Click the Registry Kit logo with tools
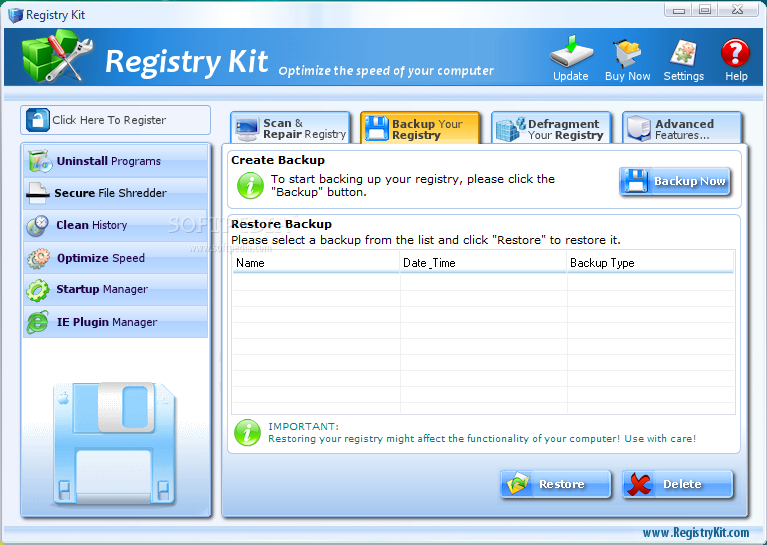The image size is (767, 545). 57,55
